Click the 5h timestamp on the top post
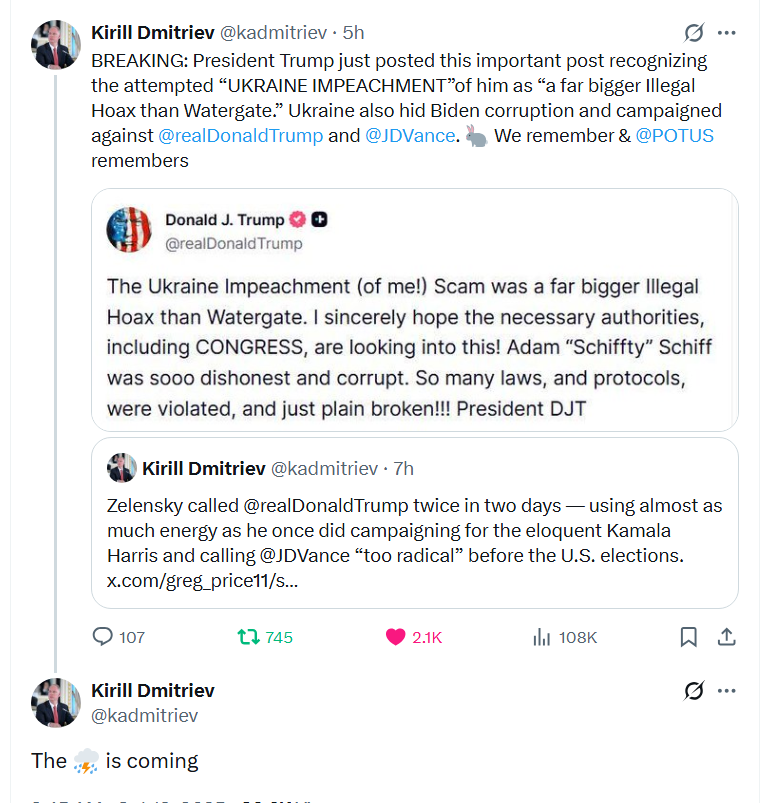 pyautogui.click(x=353, y=33)
